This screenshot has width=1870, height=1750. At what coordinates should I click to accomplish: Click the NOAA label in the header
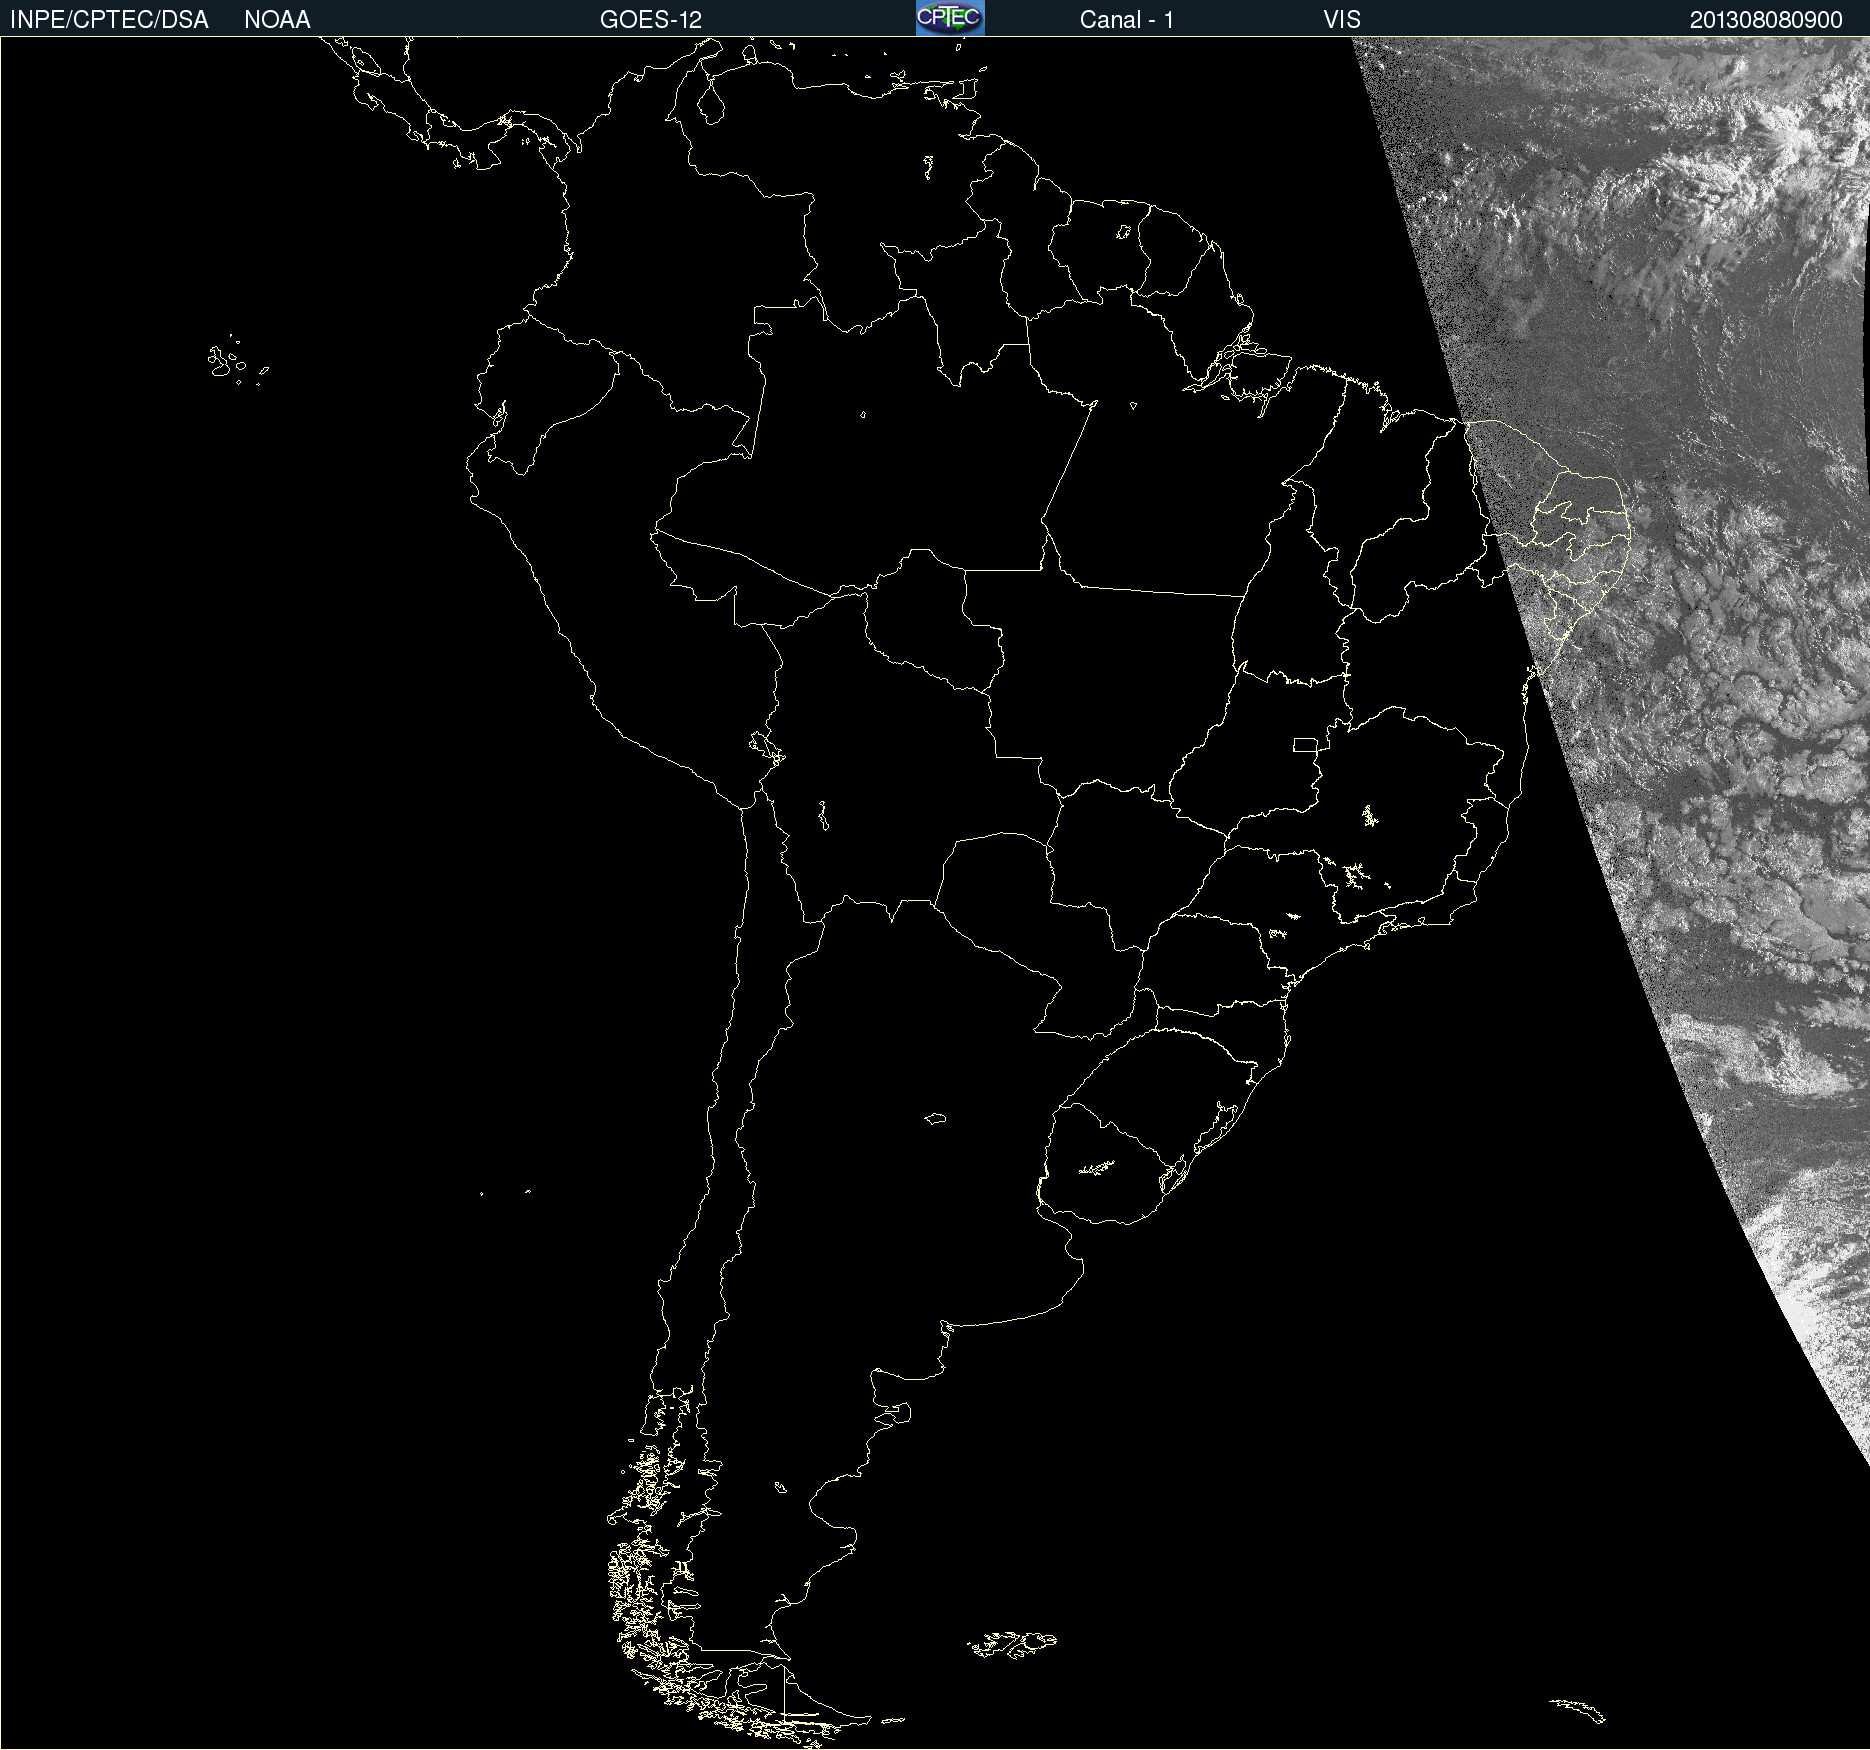click(277, 20)
